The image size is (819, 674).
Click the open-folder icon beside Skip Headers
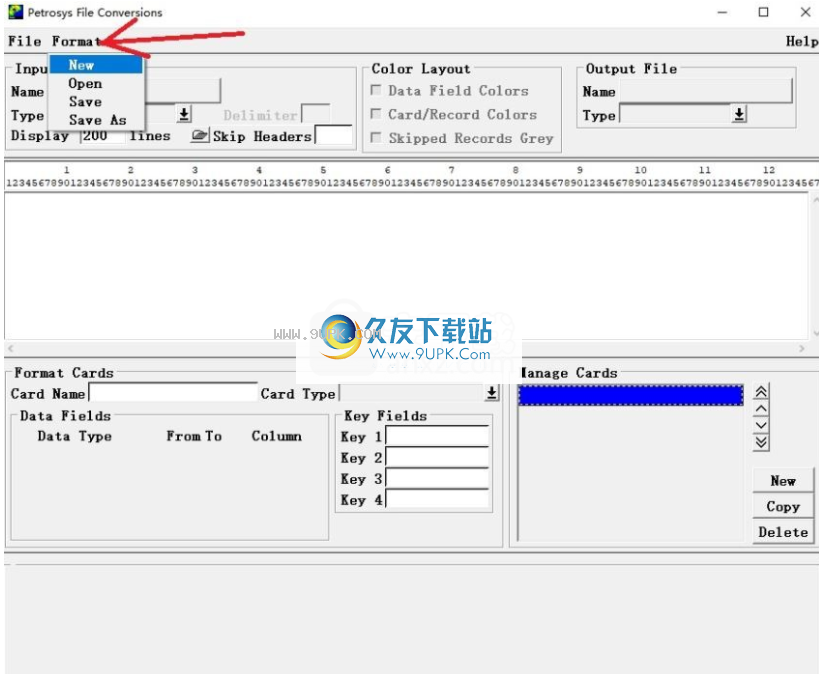pos(200,135)
